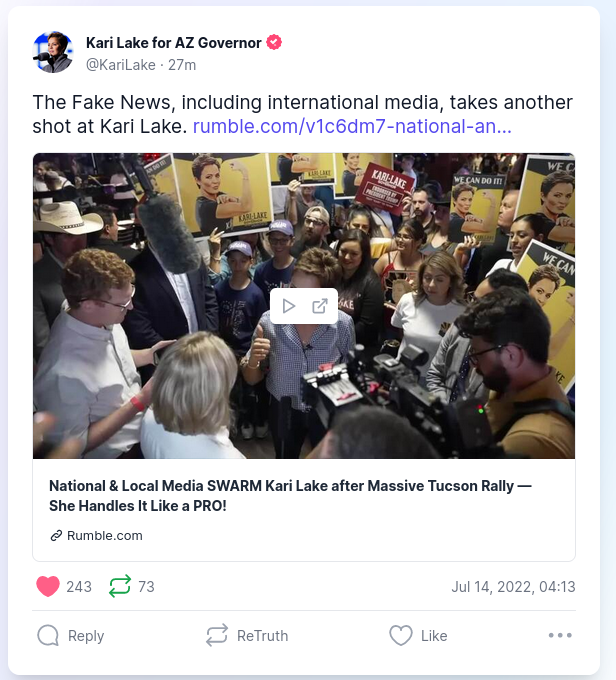Open video in new window icon

[x=320, y=306]
